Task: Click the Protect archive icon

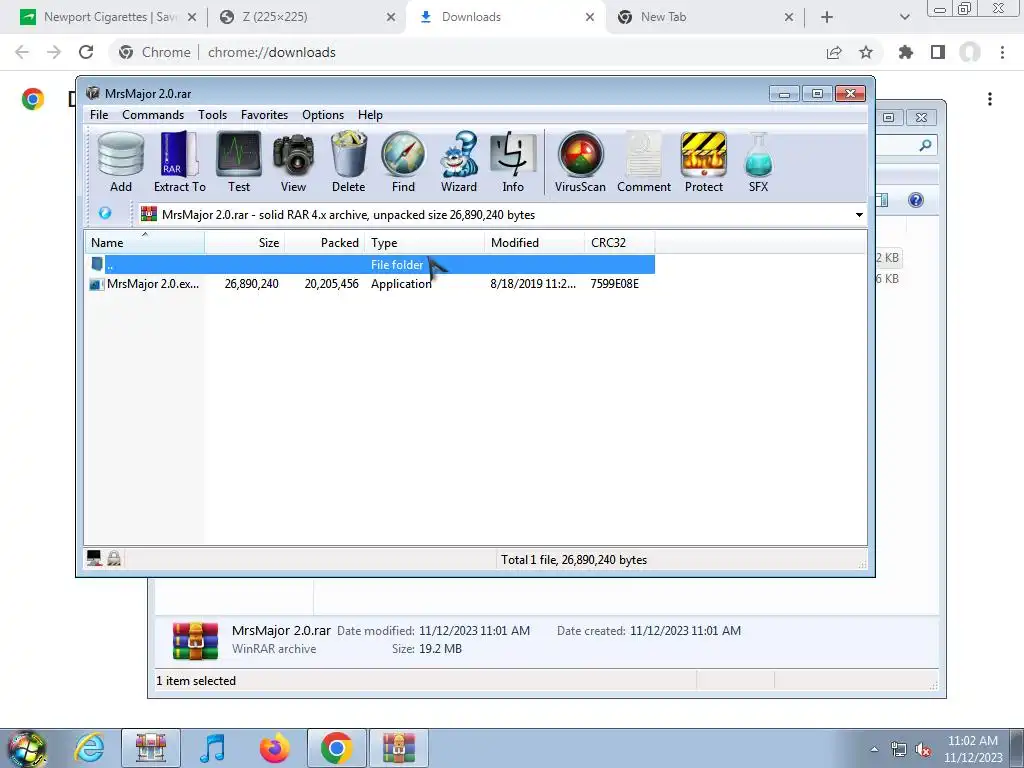Action: (703, 162)
